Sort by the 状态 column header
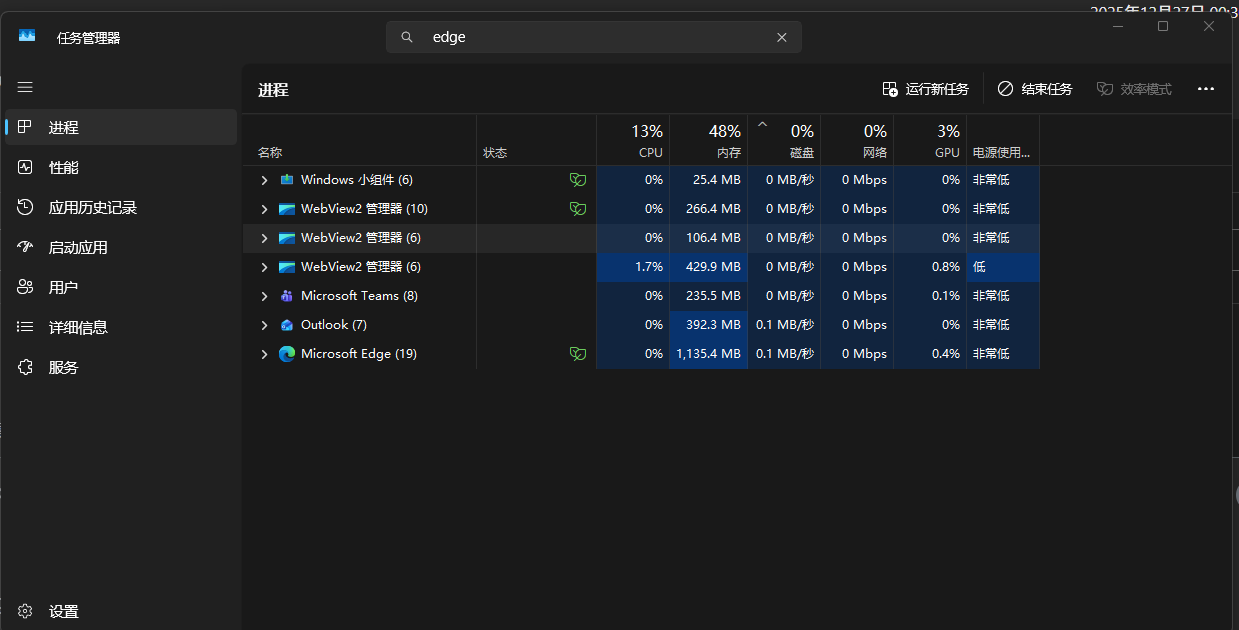Screen dimensions: 1239x630 click(536, 140)
